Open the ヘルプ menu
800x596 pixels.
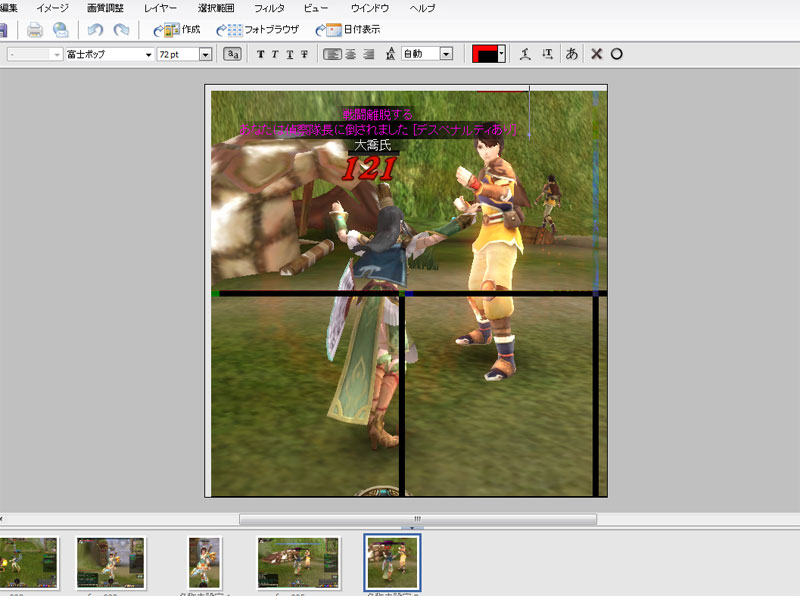click(422, 8)
